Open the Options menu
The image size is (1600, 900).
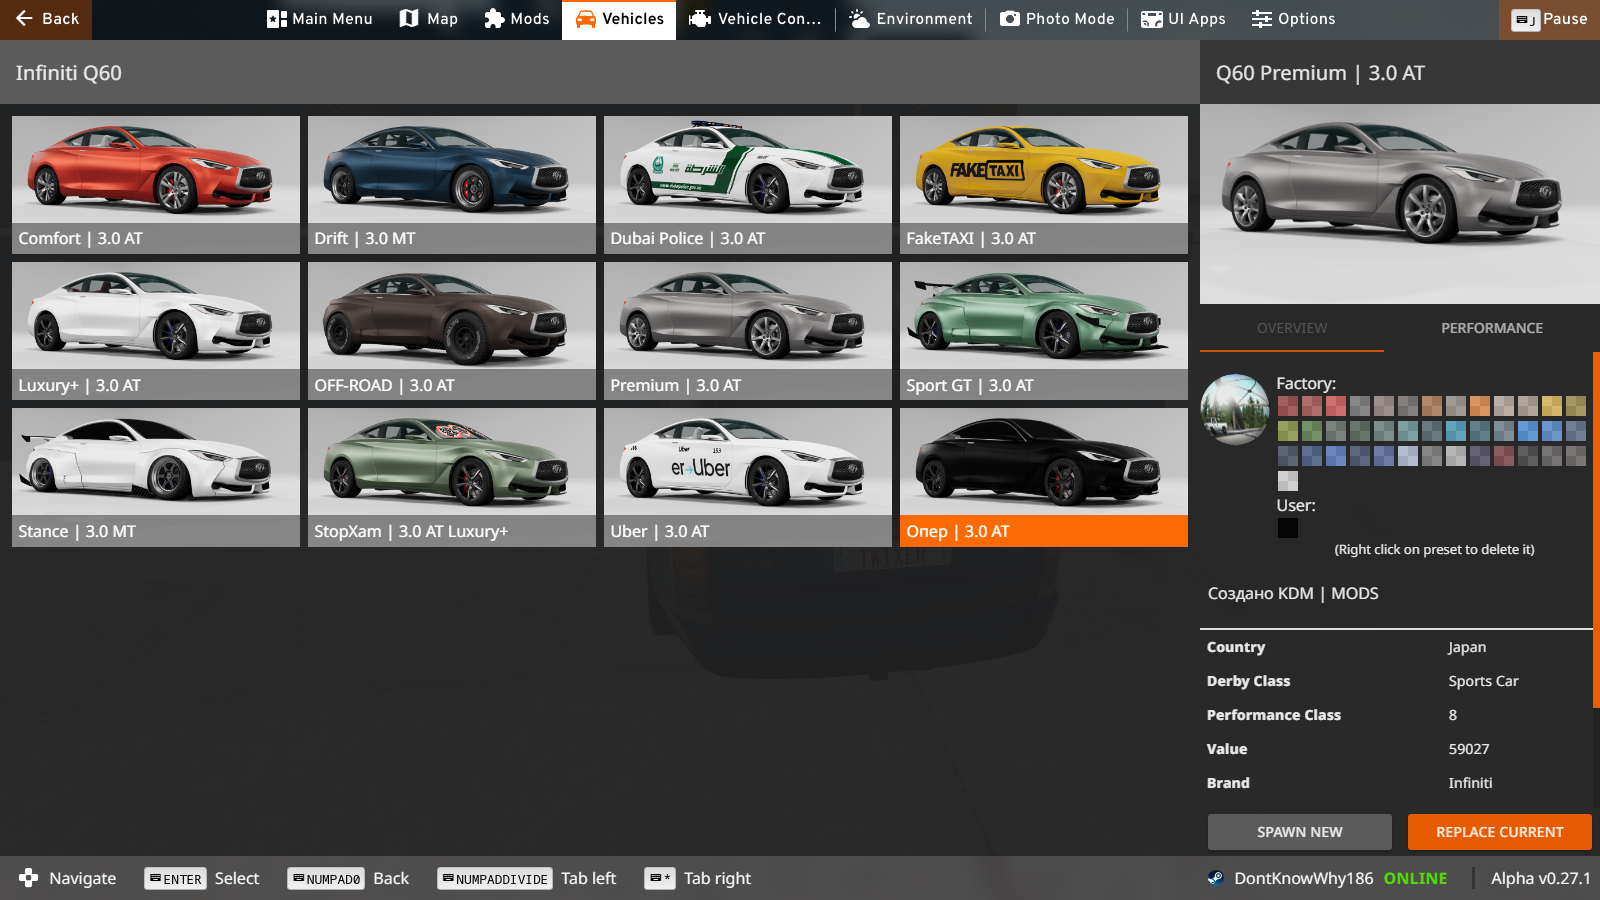click(x=1293, y=19)
